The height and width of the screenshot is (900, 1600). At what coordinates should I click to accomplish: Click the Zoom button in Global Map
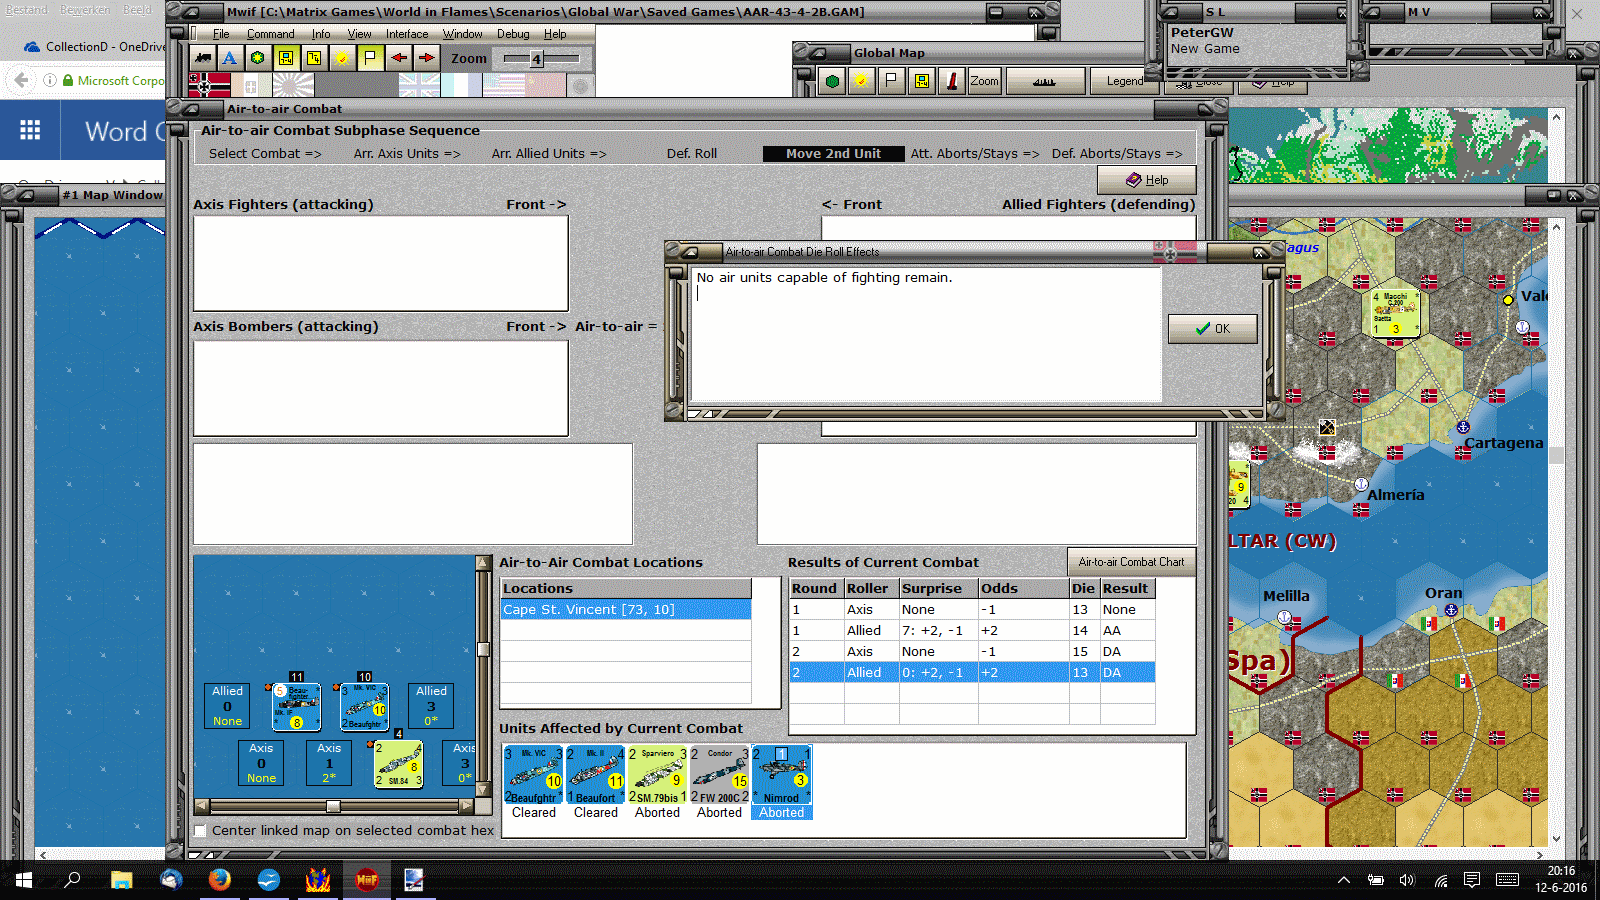[984, 81]
